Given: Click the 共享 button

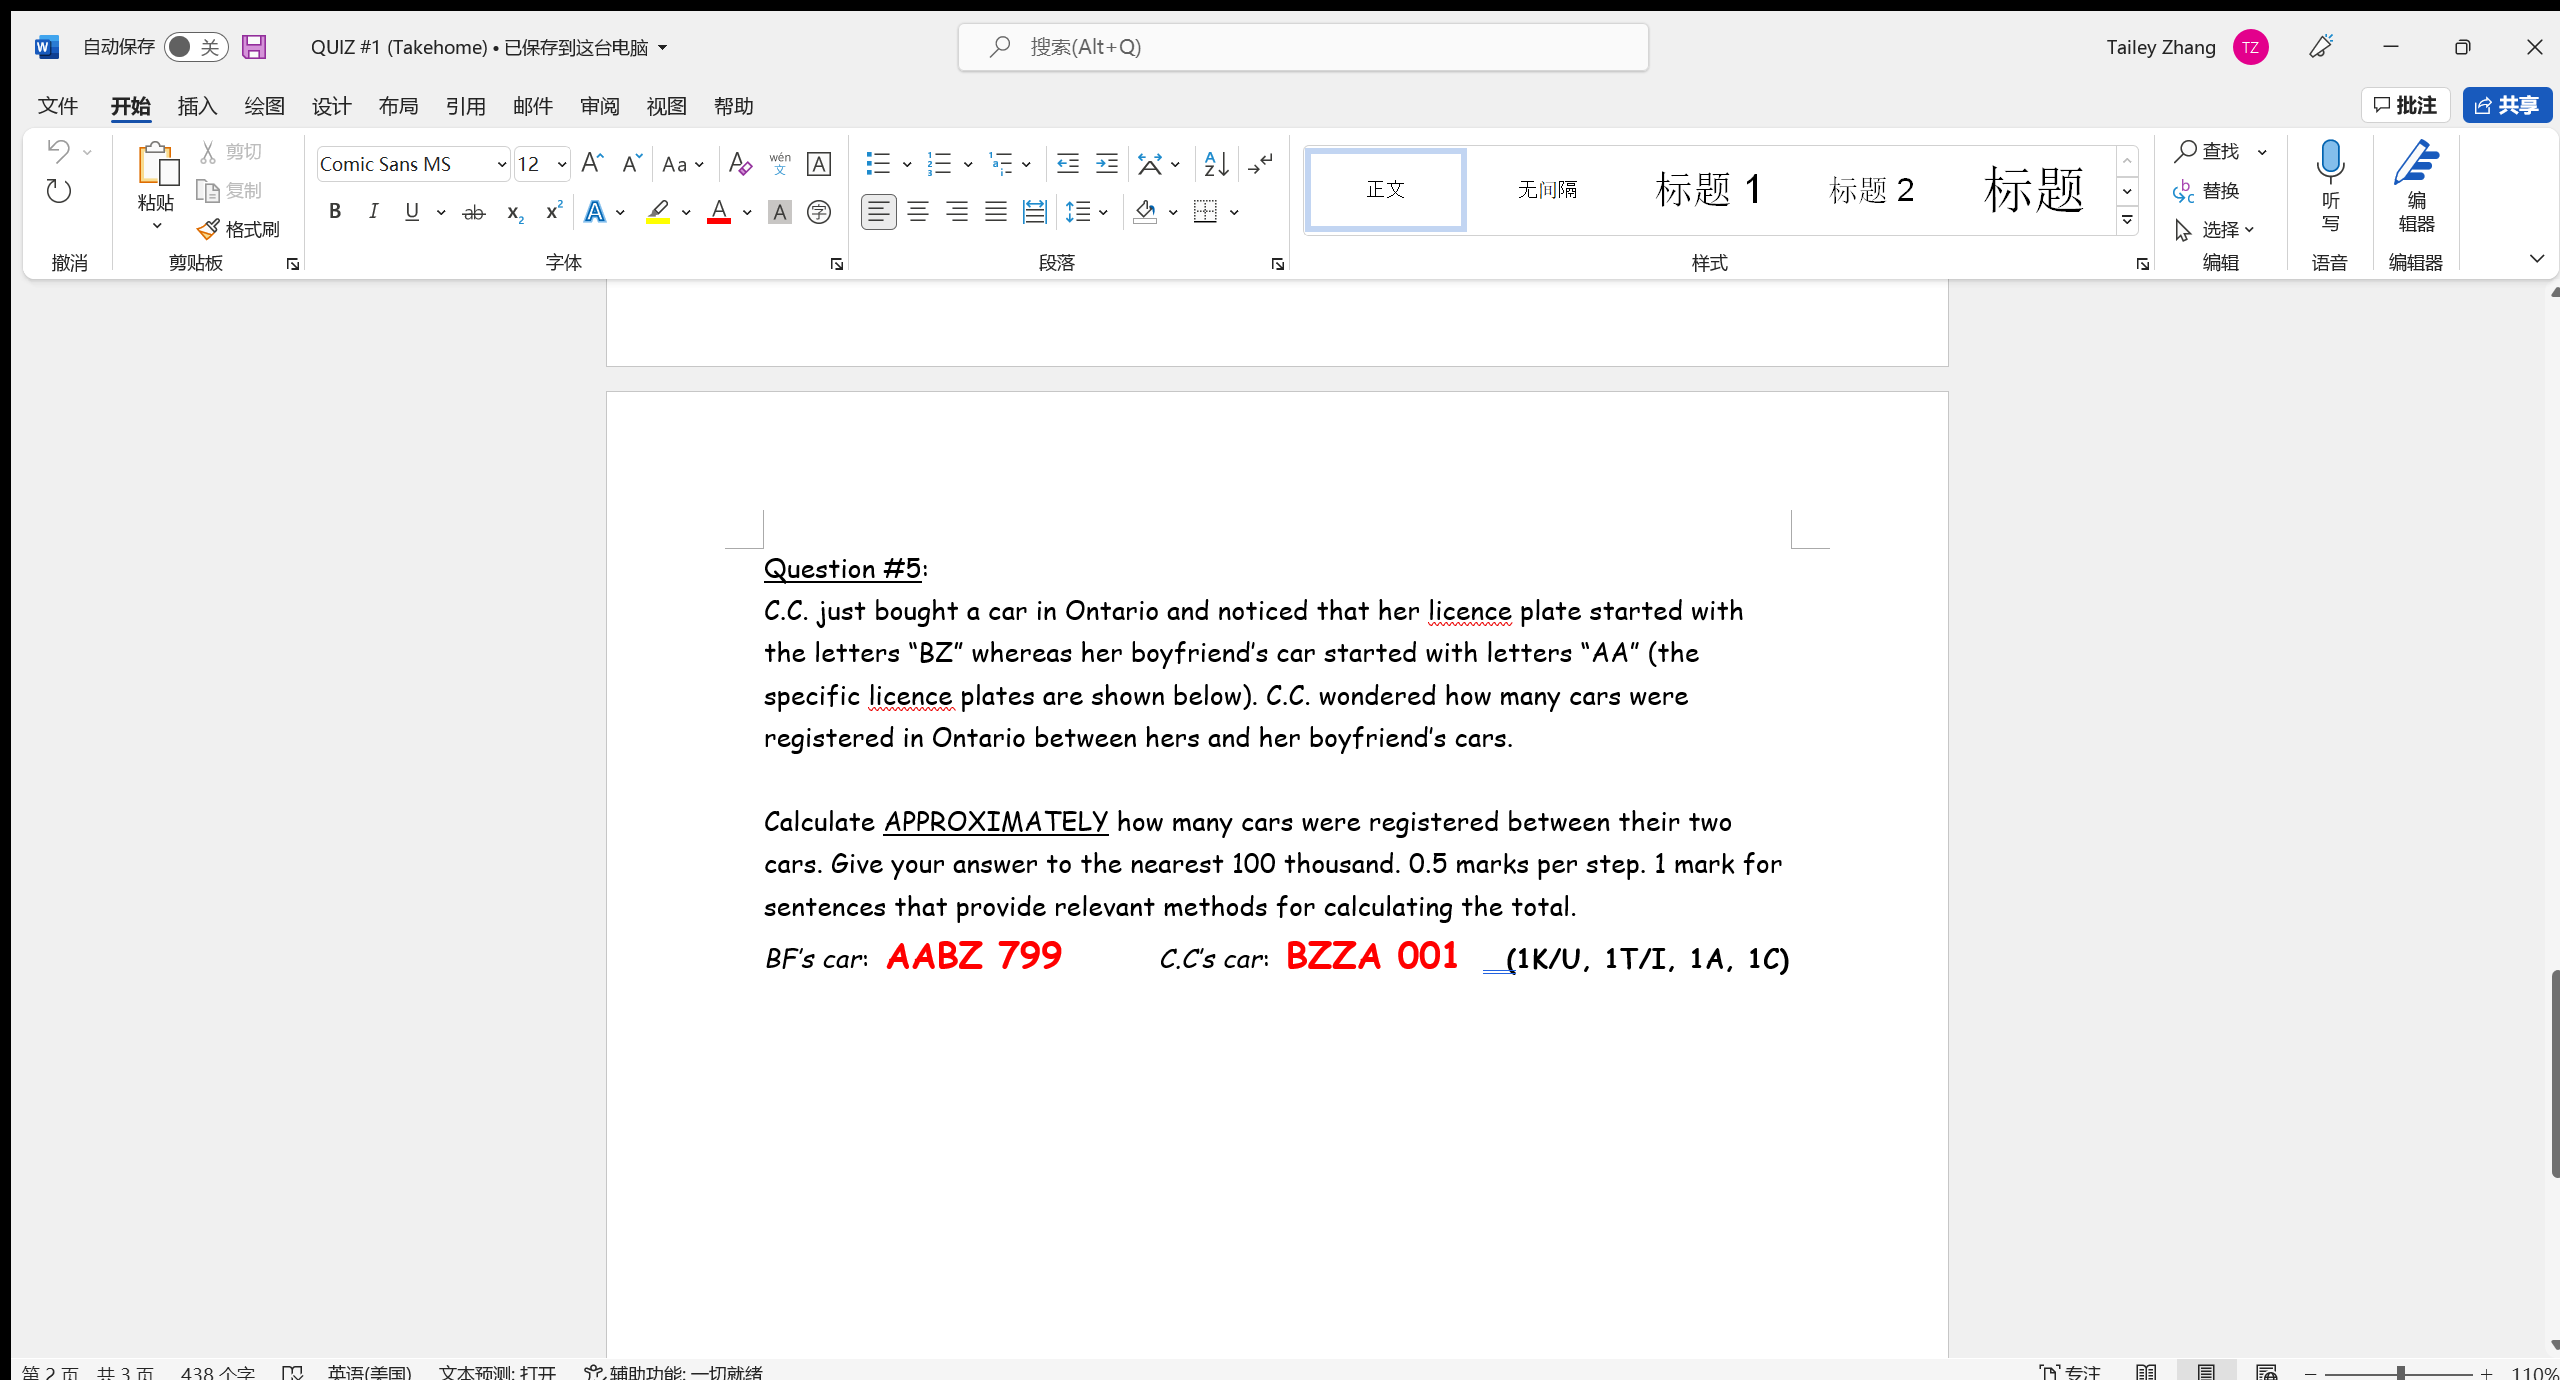Looking at the screenshot, I should (x=2507, y=105).
